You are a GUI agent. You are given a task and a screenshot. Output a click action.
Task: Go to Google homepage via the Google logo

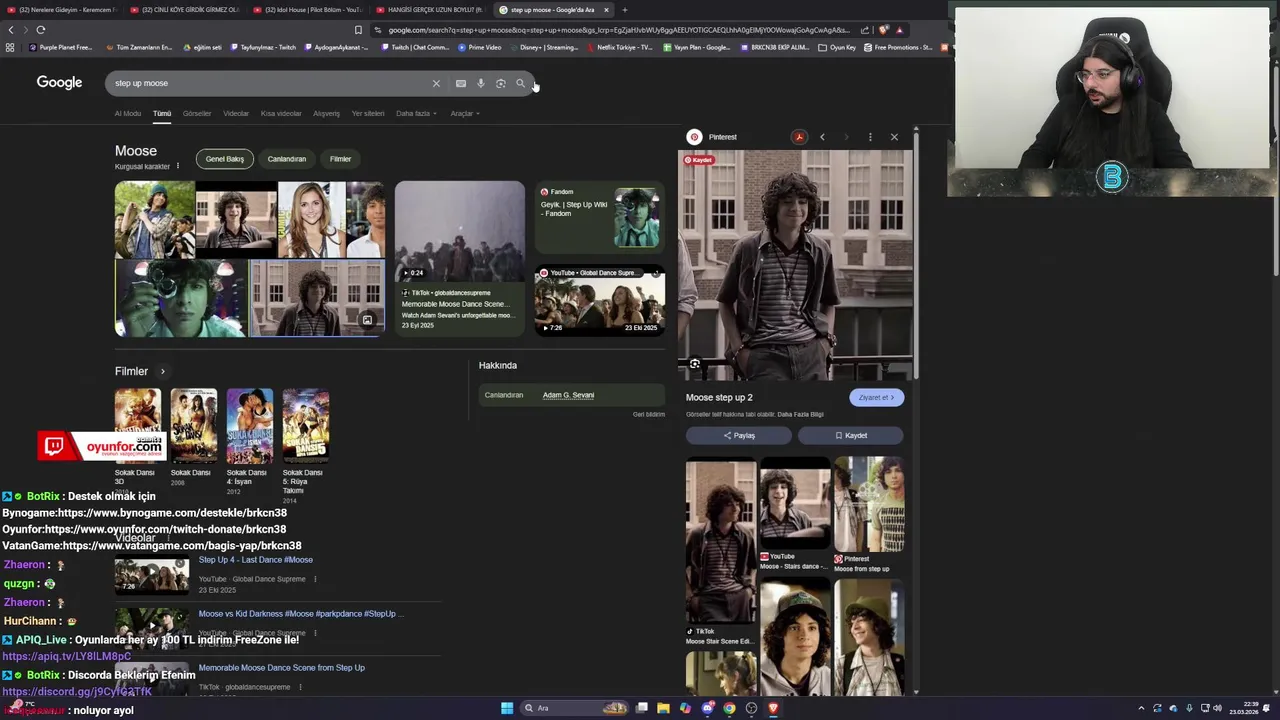click(59, 83)
